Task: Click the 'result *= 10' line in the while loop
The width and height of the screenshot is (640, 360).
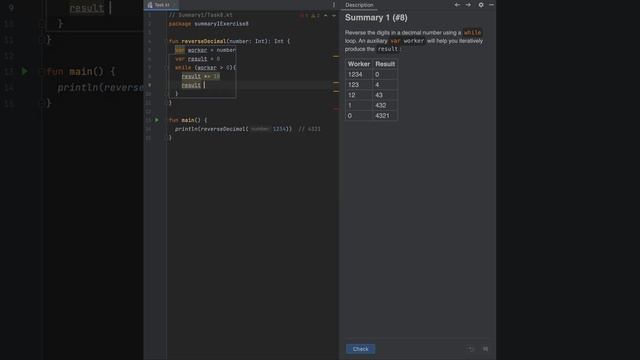Action: click(200, 76)
